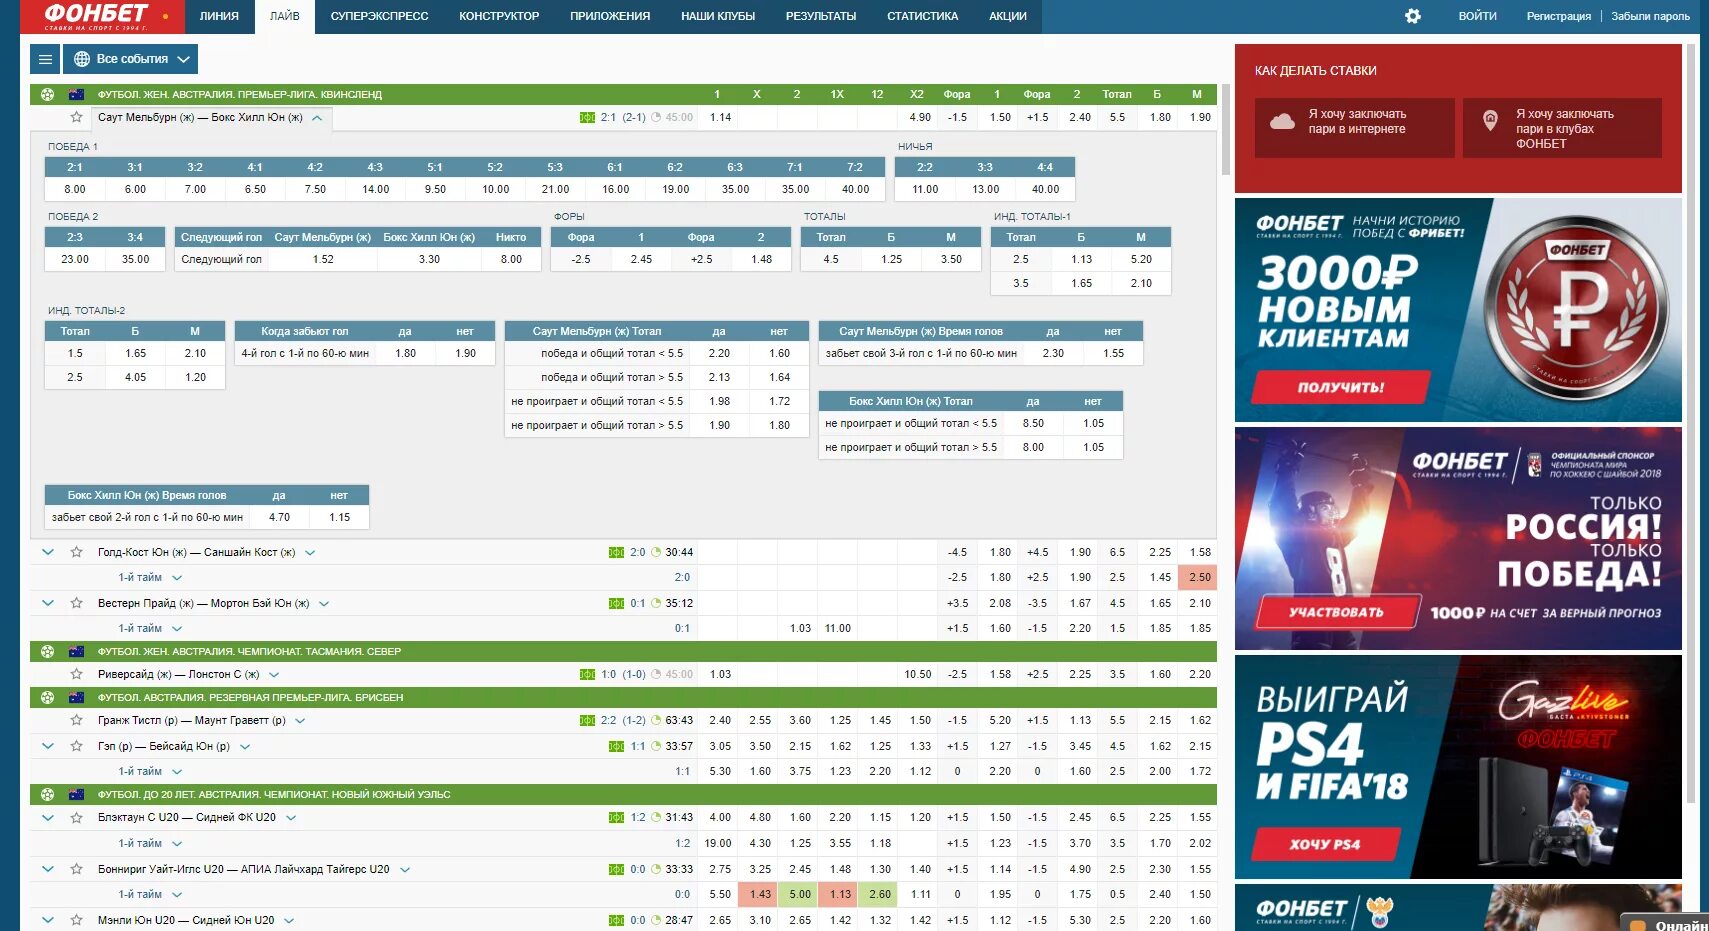Open live stats icon for Саут Мельбурн match
The image size is (1709, 931).
tap(587, 117)
